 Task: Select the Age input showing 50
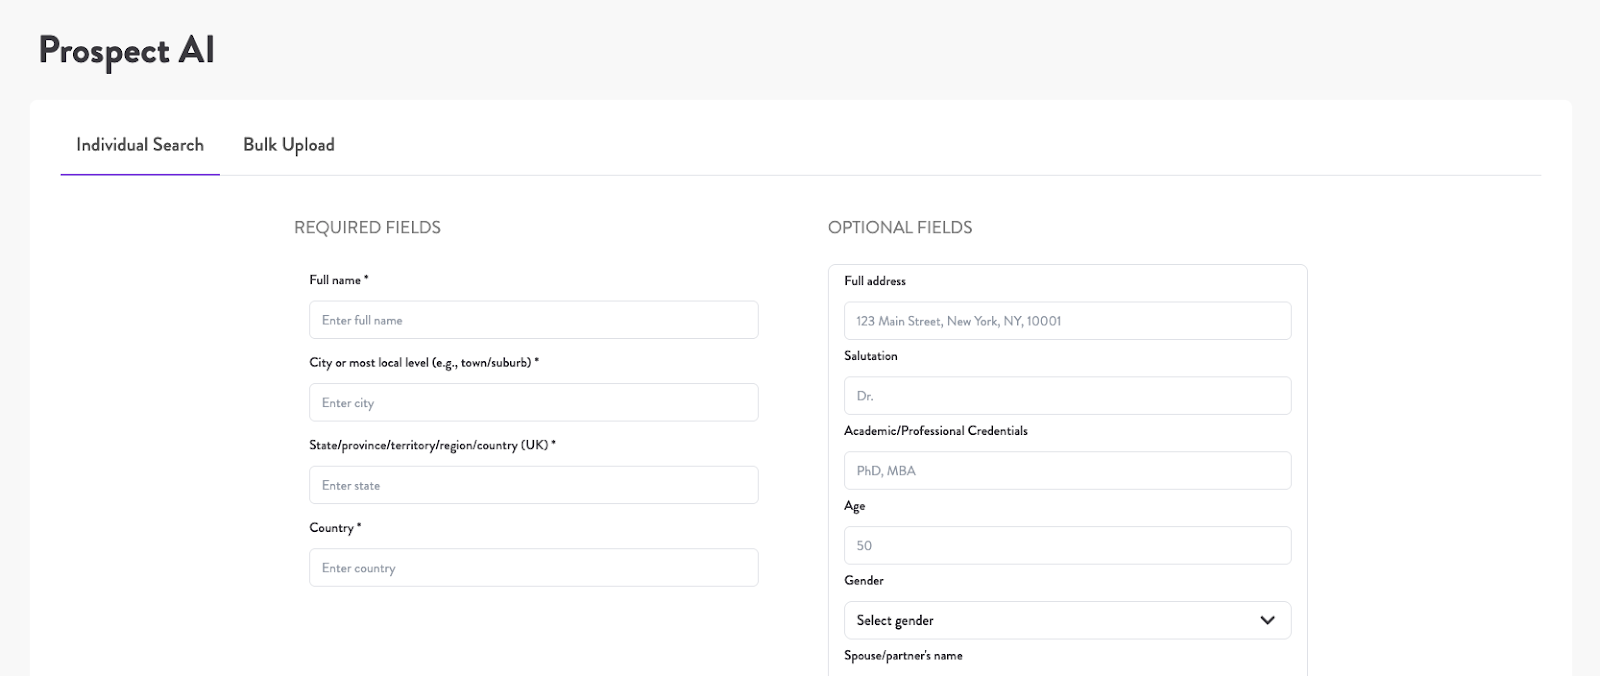coord(1067,546)
